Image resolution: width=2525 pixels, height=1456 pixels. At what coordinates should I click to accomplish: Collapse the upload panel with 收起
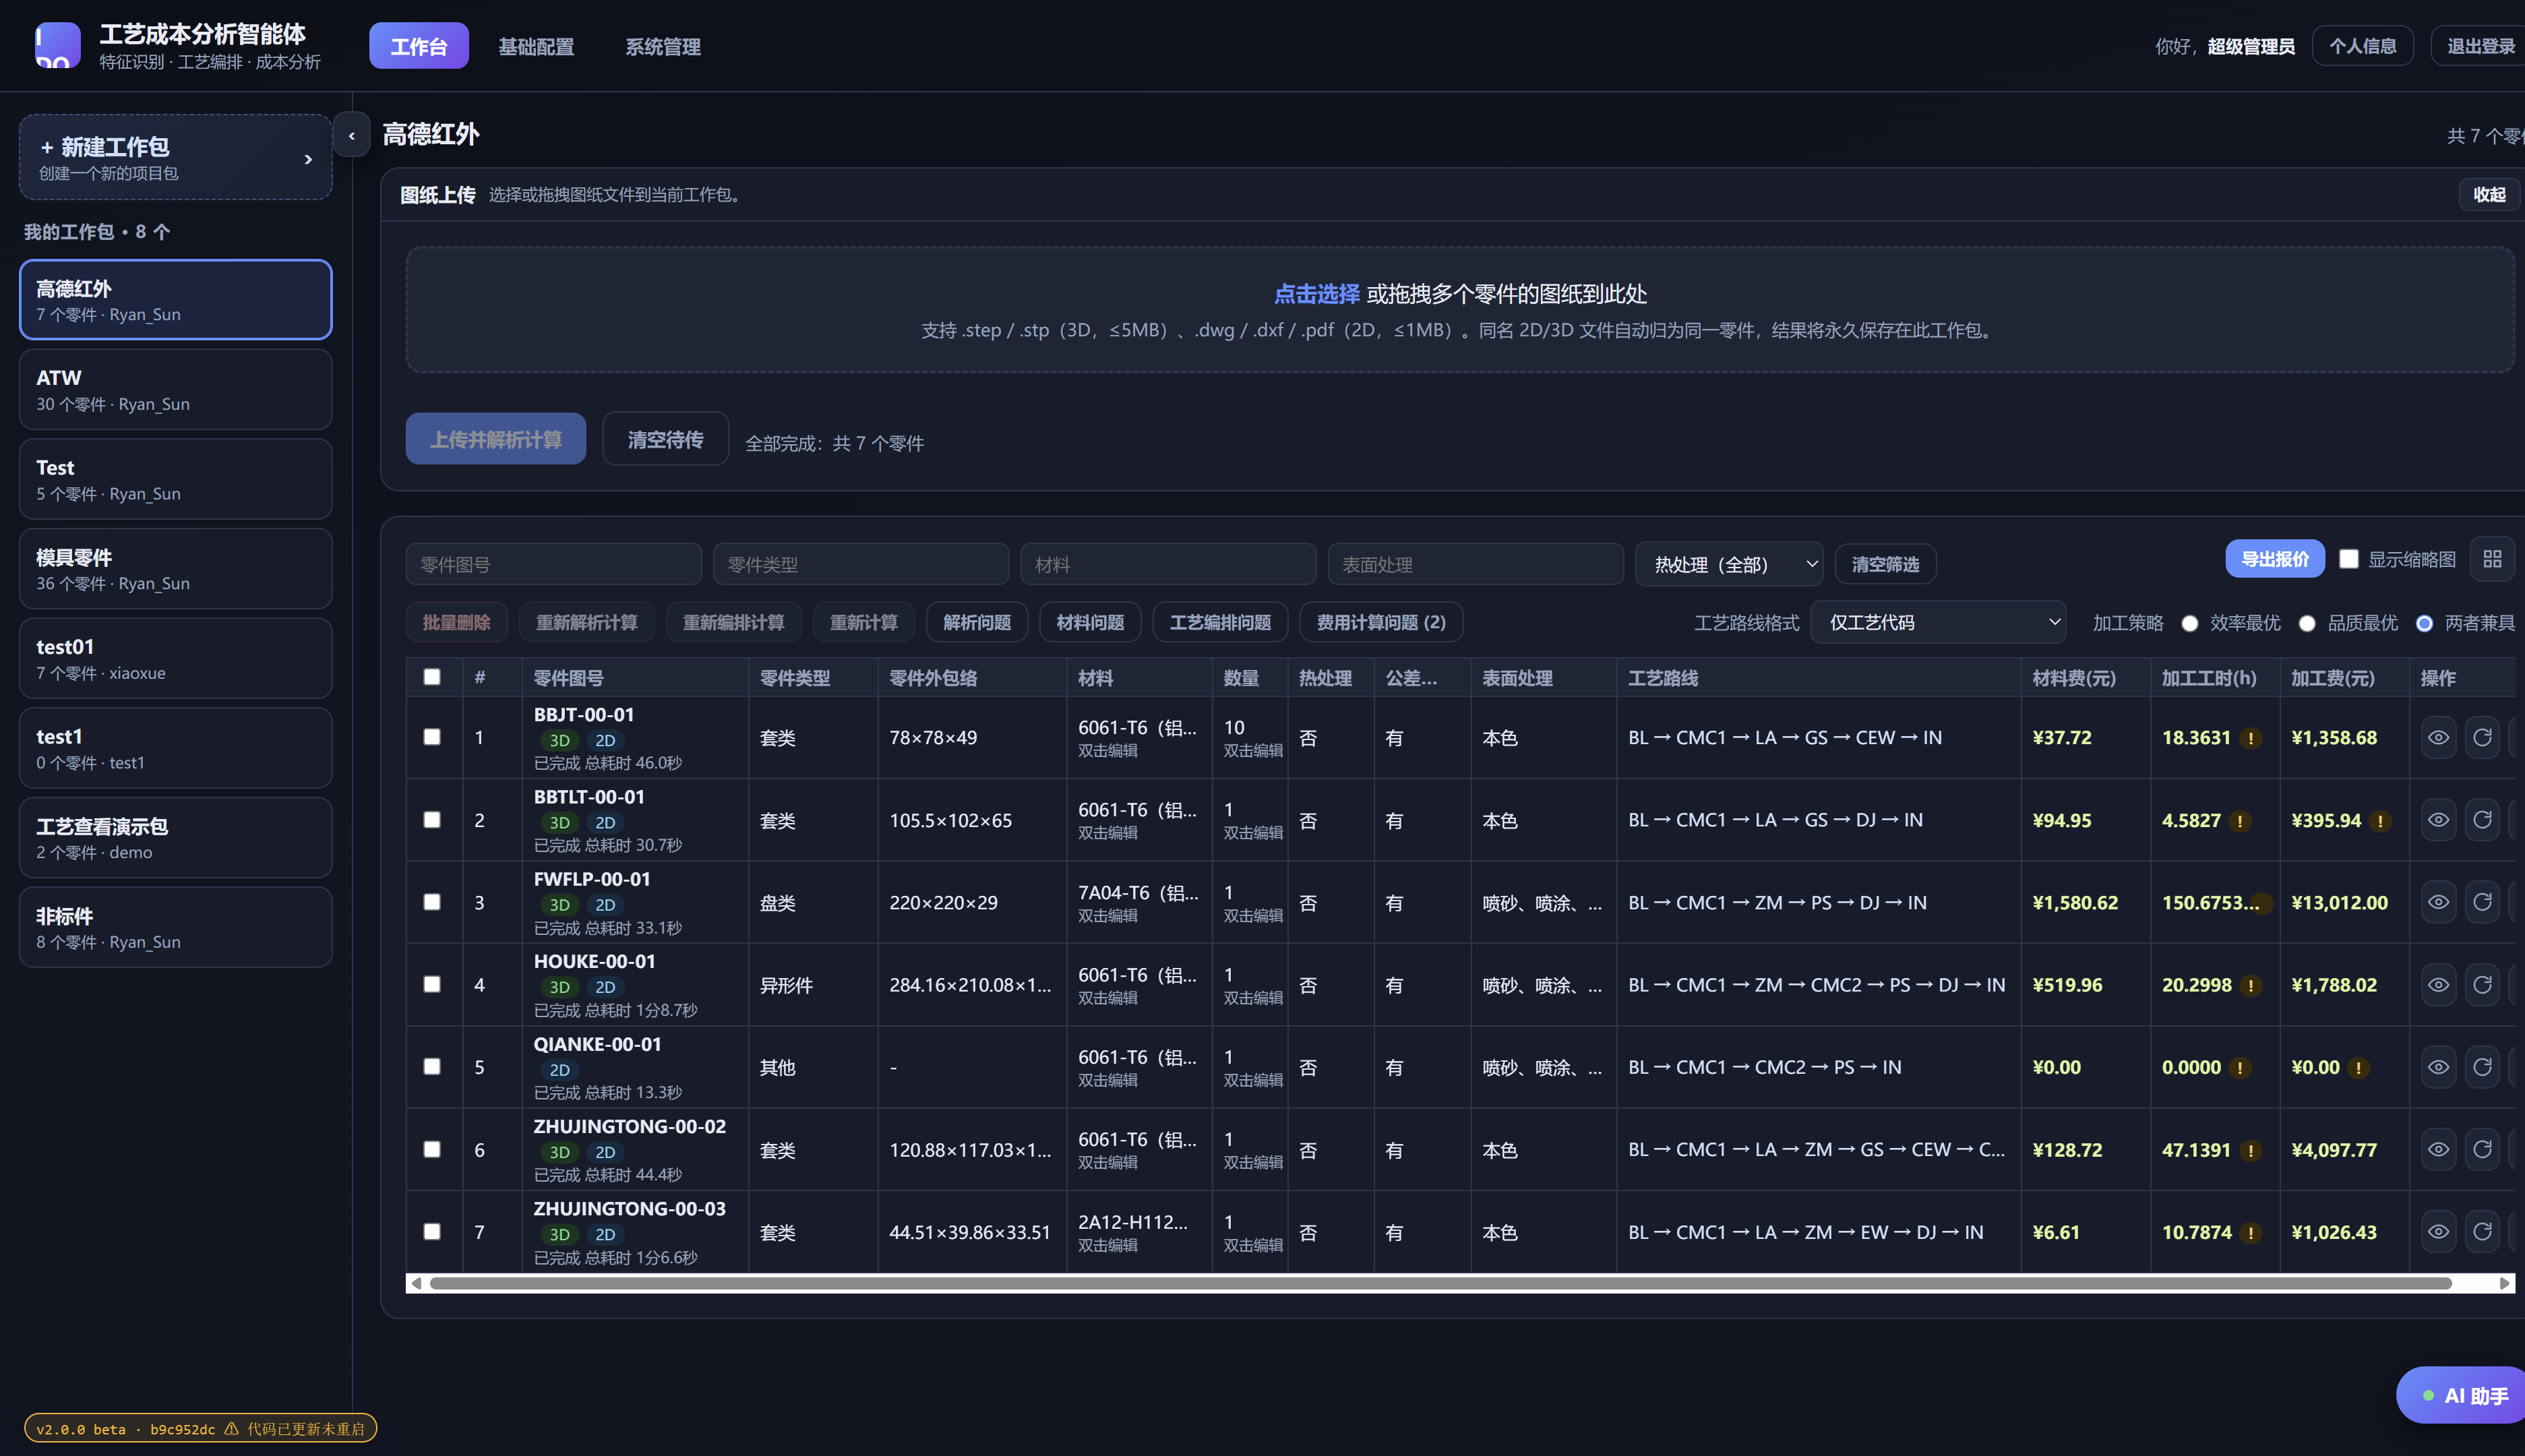click(x=2489, y=194)
